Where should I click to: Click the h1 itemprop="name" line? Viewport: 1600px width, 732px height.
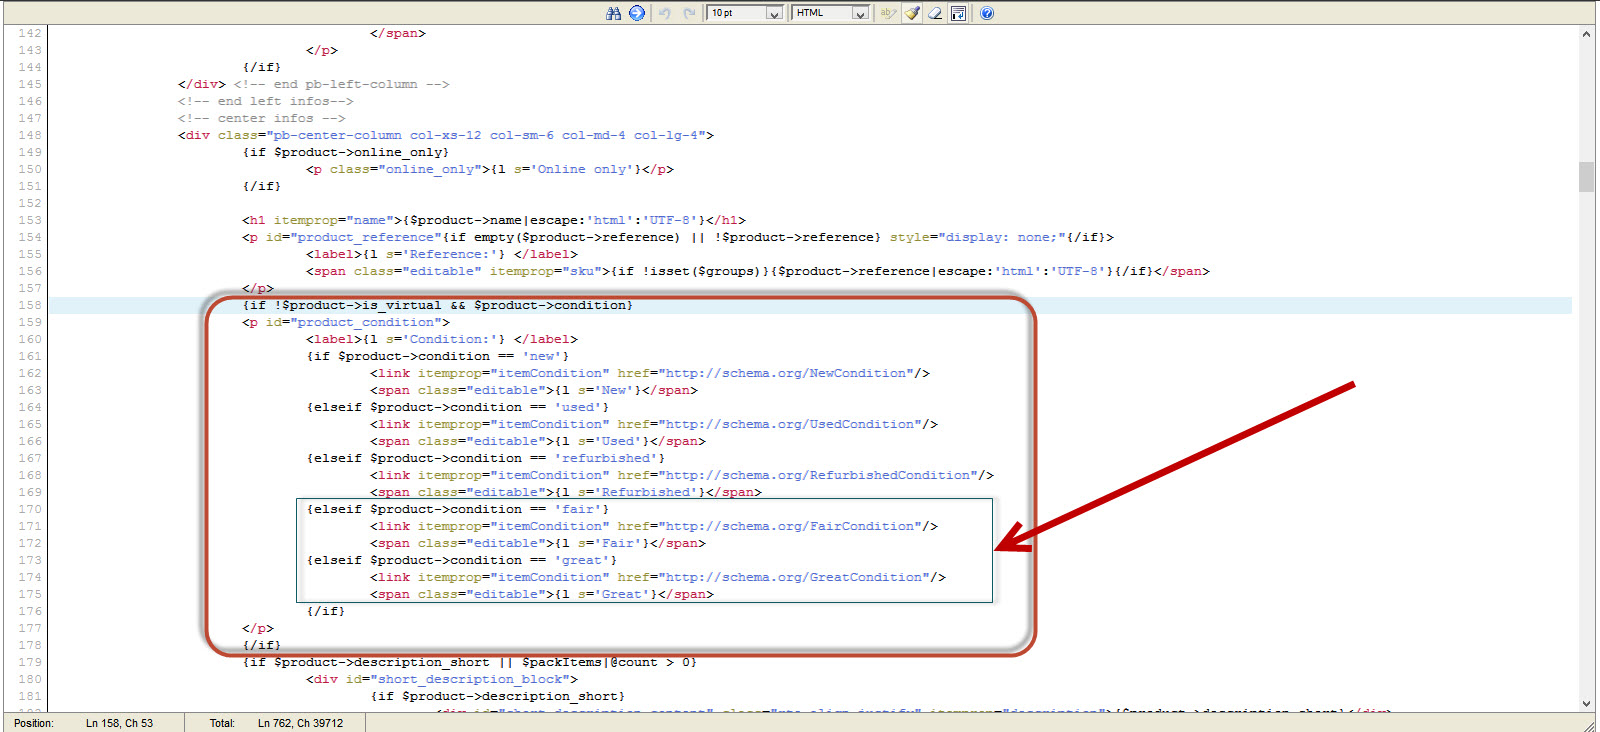coord(493,220)
